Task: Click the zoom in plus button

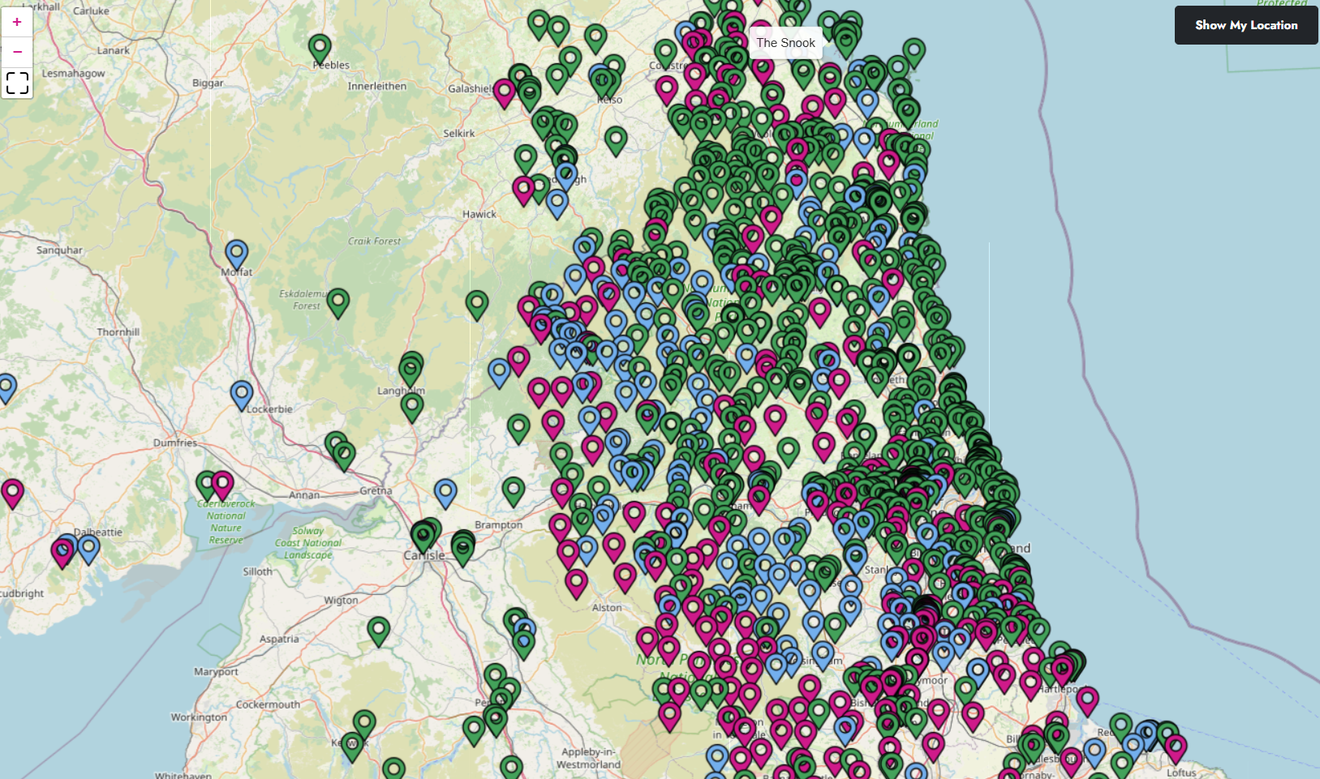Action: click(17, 22)
